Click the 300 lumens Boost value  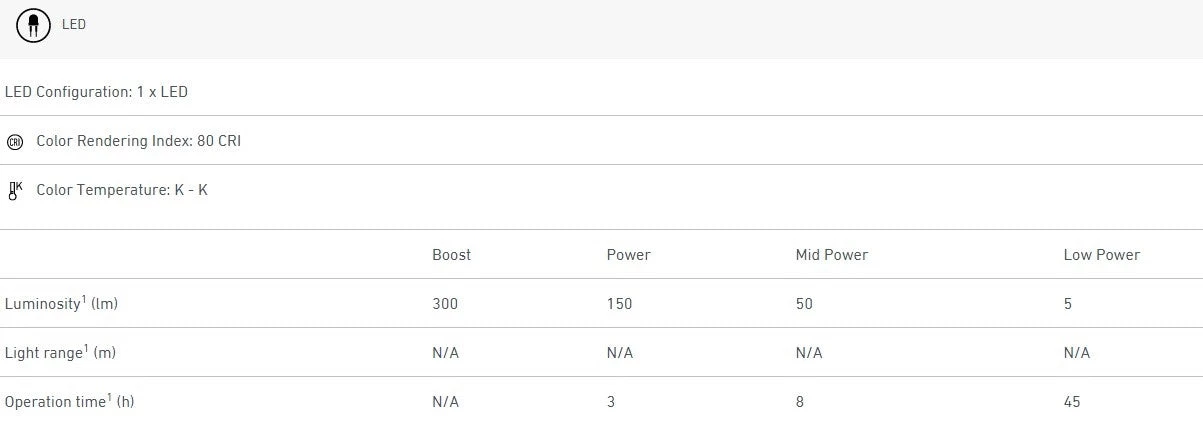tap(445, 304)
